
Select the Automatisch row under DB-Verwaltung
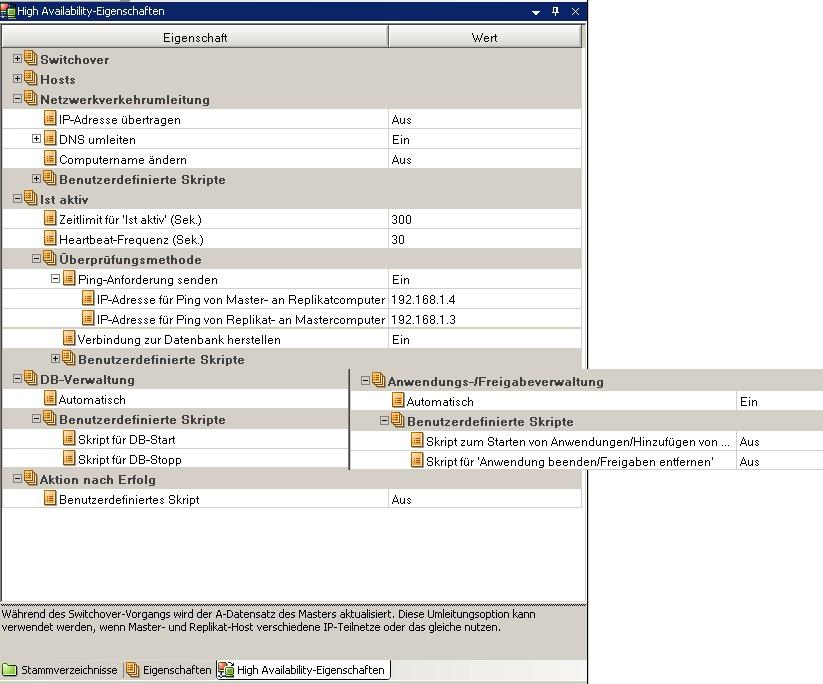coord(176,399)
